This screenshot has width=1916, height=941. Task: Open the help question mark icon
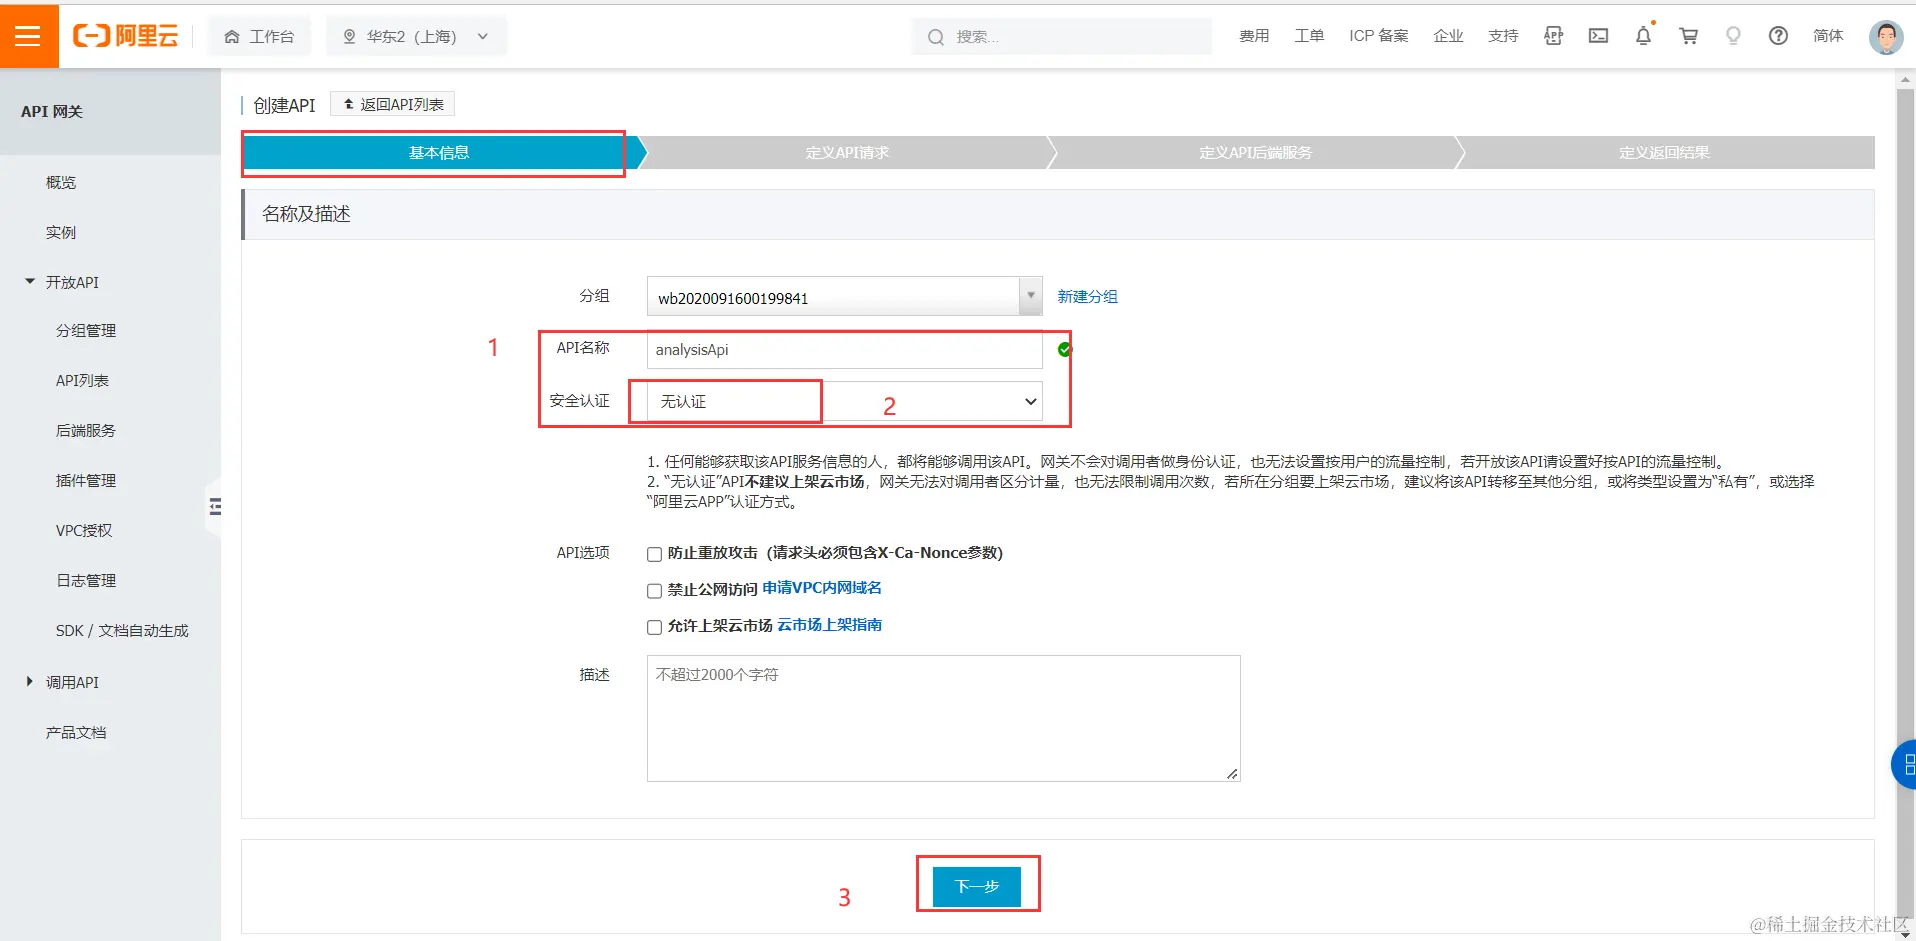coord(1778,36)
